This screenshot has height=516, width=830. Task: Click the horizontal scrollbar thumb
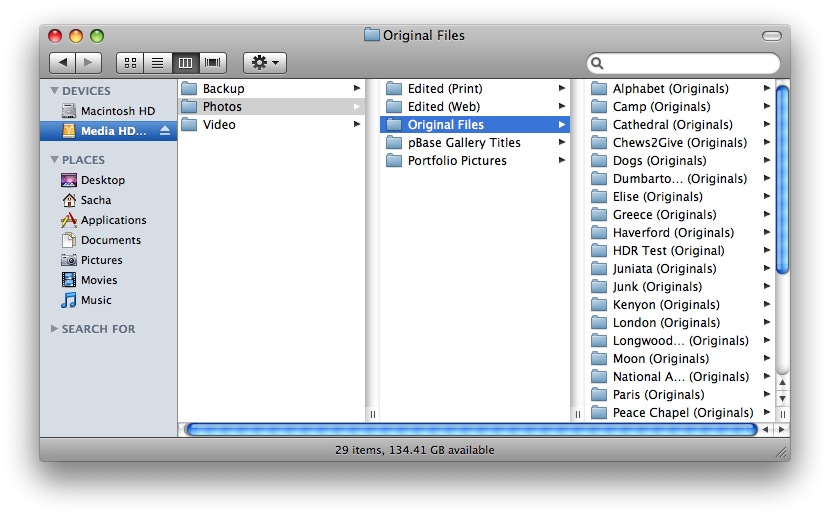(x=471, y=430)
